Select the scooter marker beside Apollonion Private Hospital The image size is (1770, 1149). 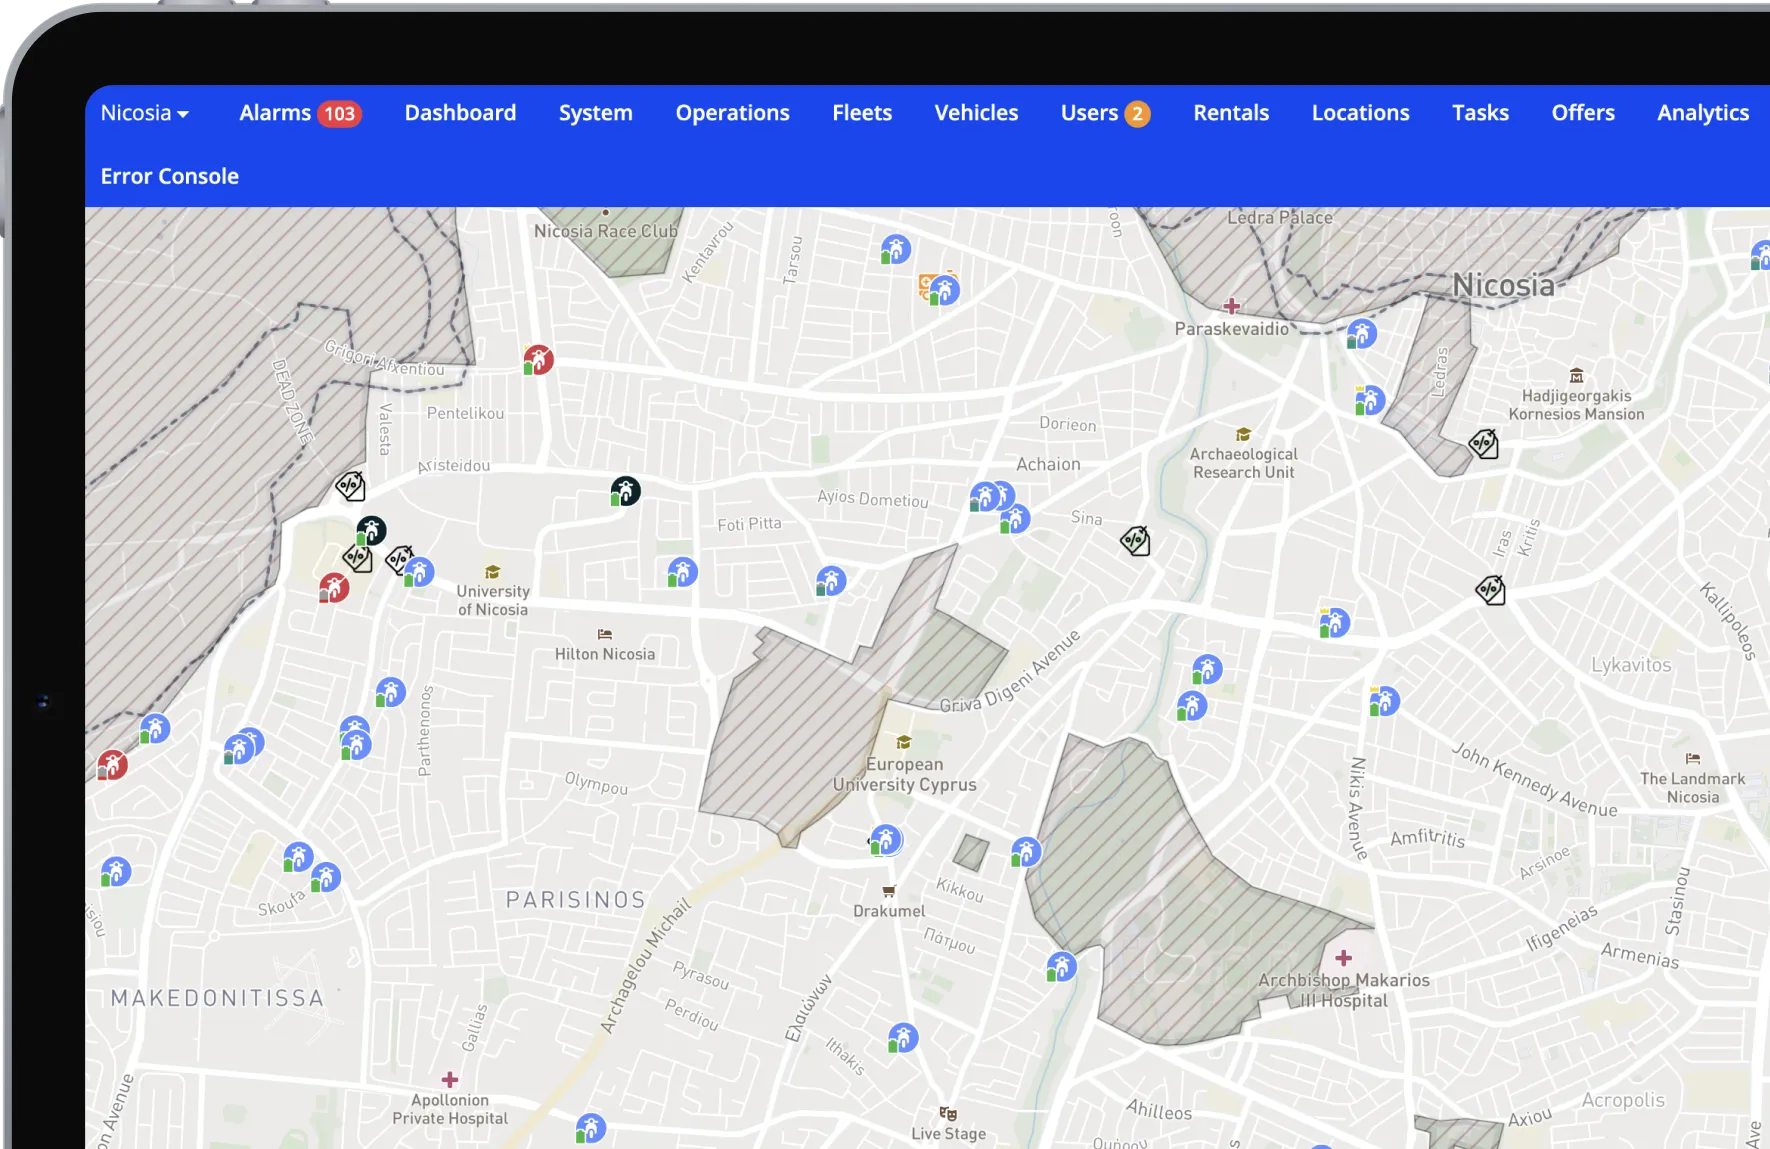(590, 1129)
